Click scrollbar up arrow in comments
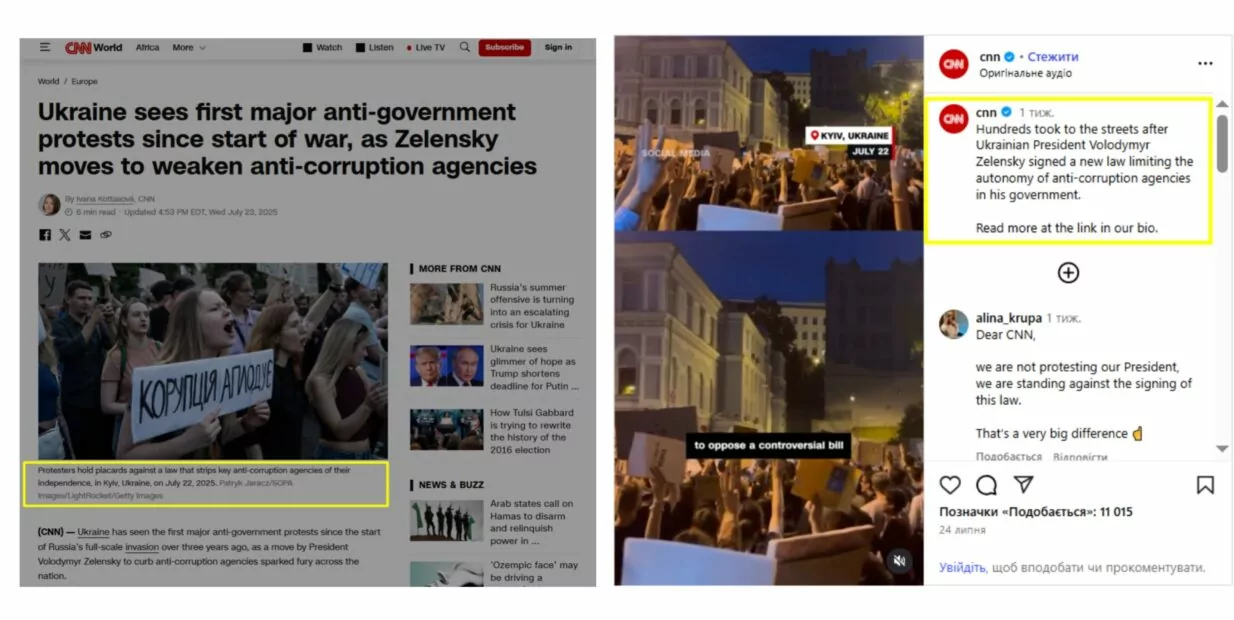The image size is (1234, 620). 1221,104
